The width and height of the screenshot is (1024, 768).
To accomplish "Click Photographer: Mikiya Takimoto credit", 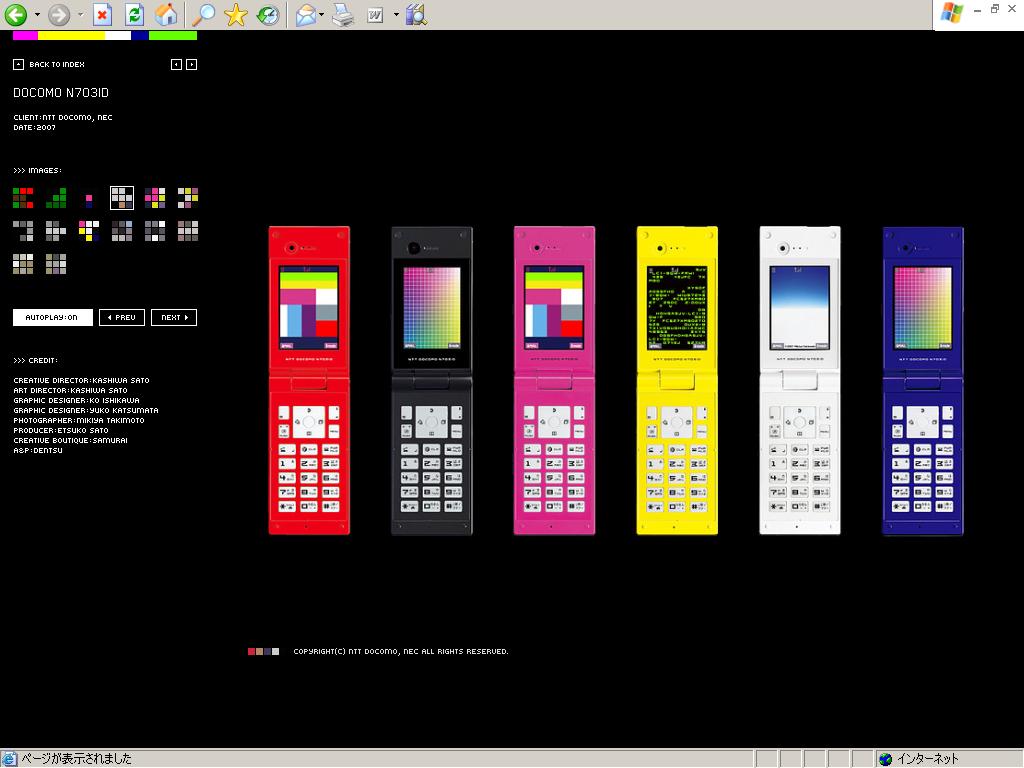I will point(78,420).
